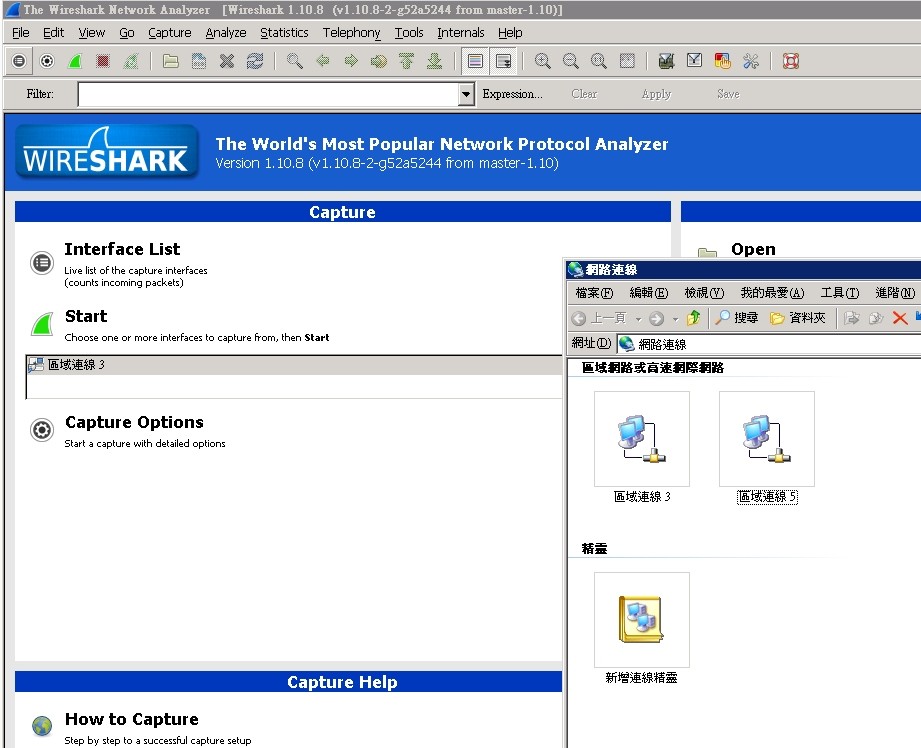Click the How to Capture help link

[132, 719]
